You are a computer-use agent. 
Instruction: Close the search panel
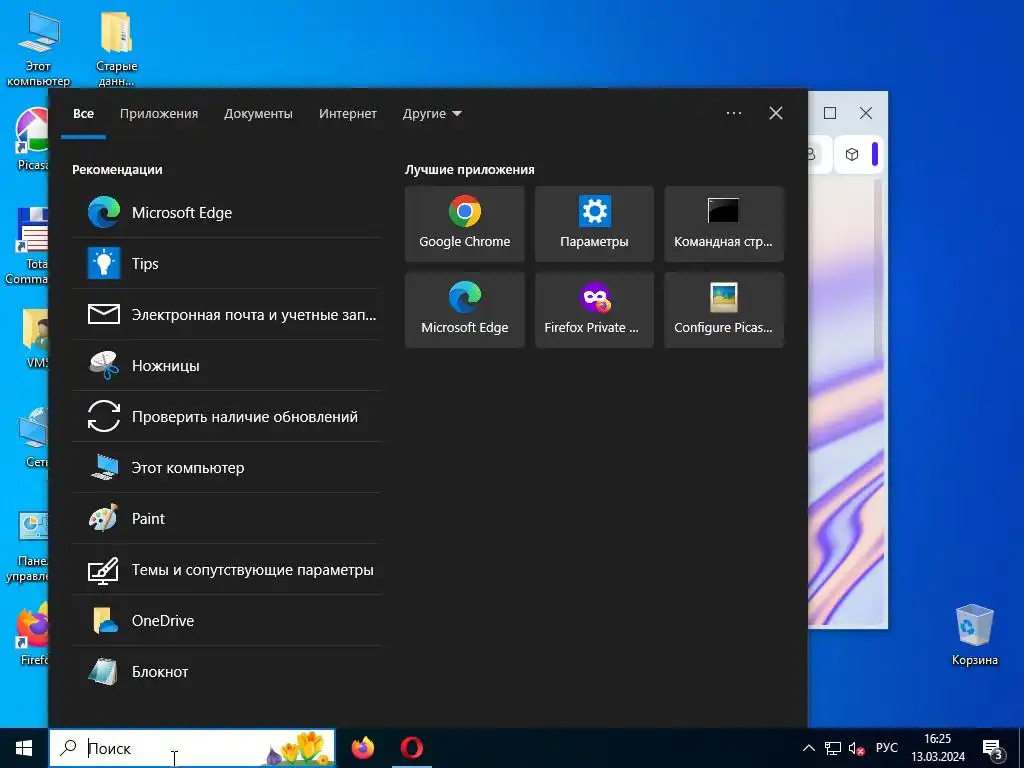pyautogui.click(x=776, y=113)
